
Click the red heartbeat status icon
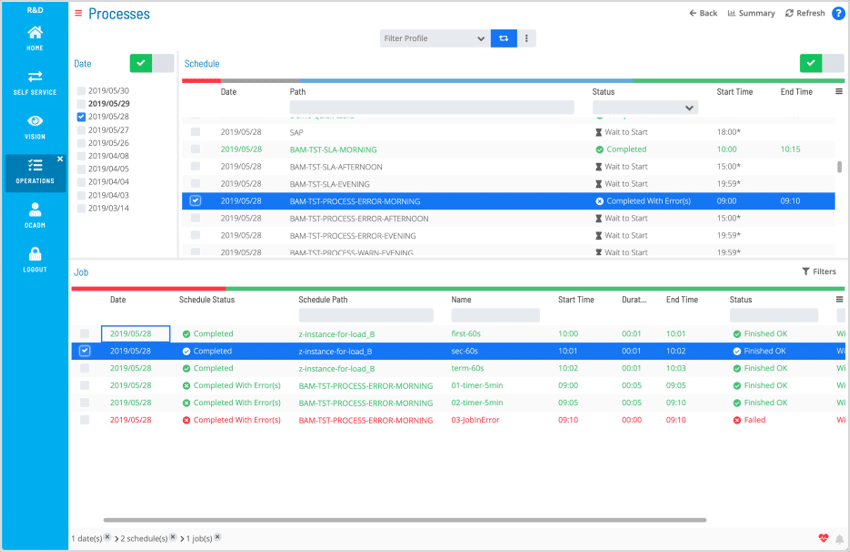click(823, 538)
